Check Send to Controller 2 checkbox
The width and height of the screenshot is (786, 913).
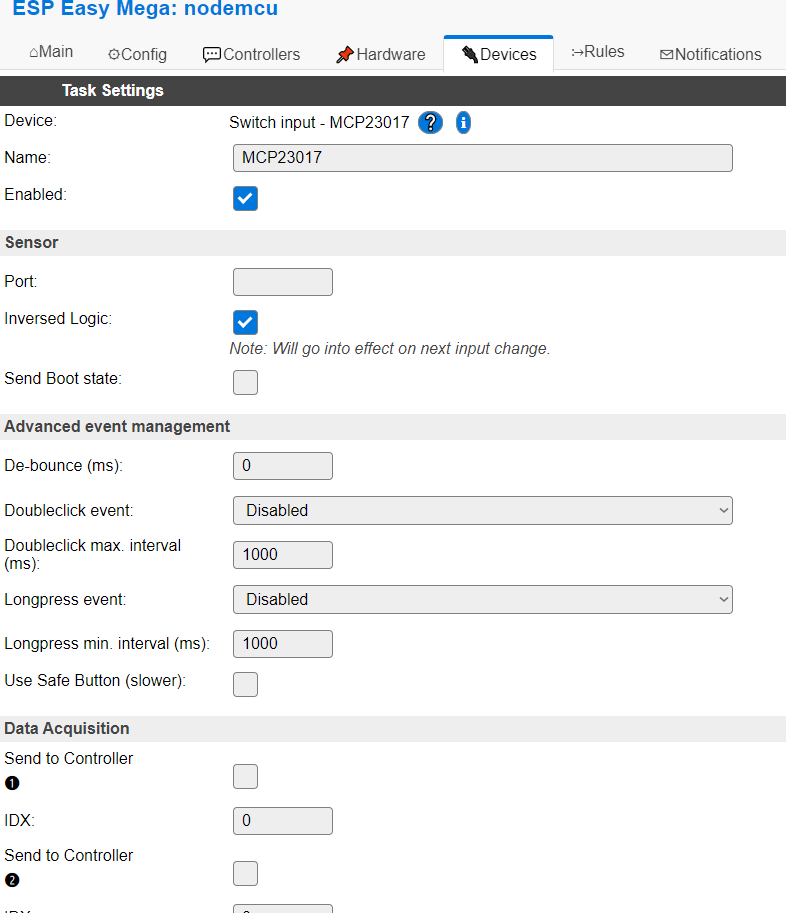[x=246, y=873]
